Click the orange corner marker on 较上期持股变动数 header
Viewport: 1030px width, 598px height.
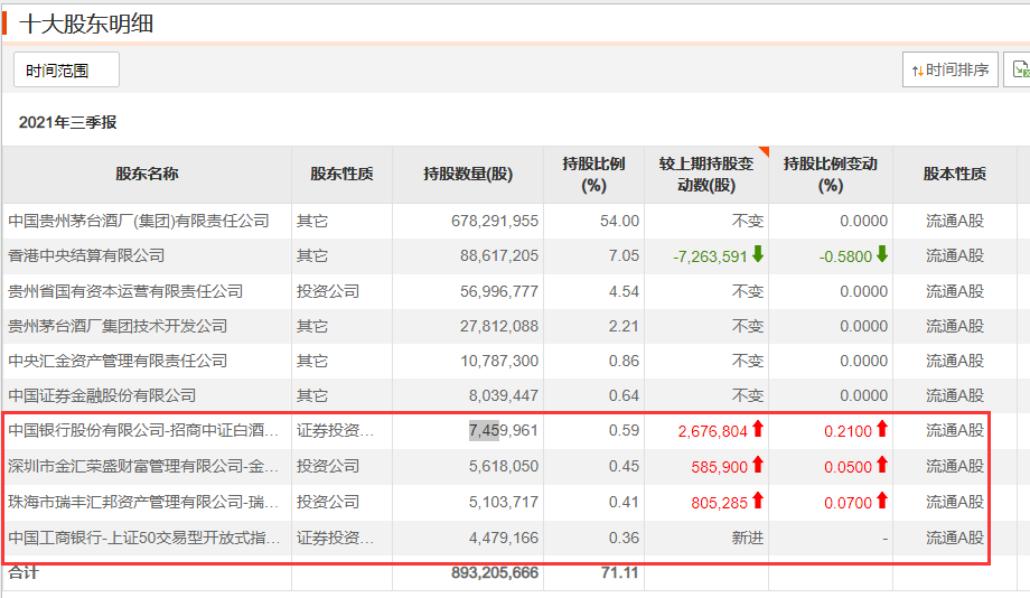764,151
